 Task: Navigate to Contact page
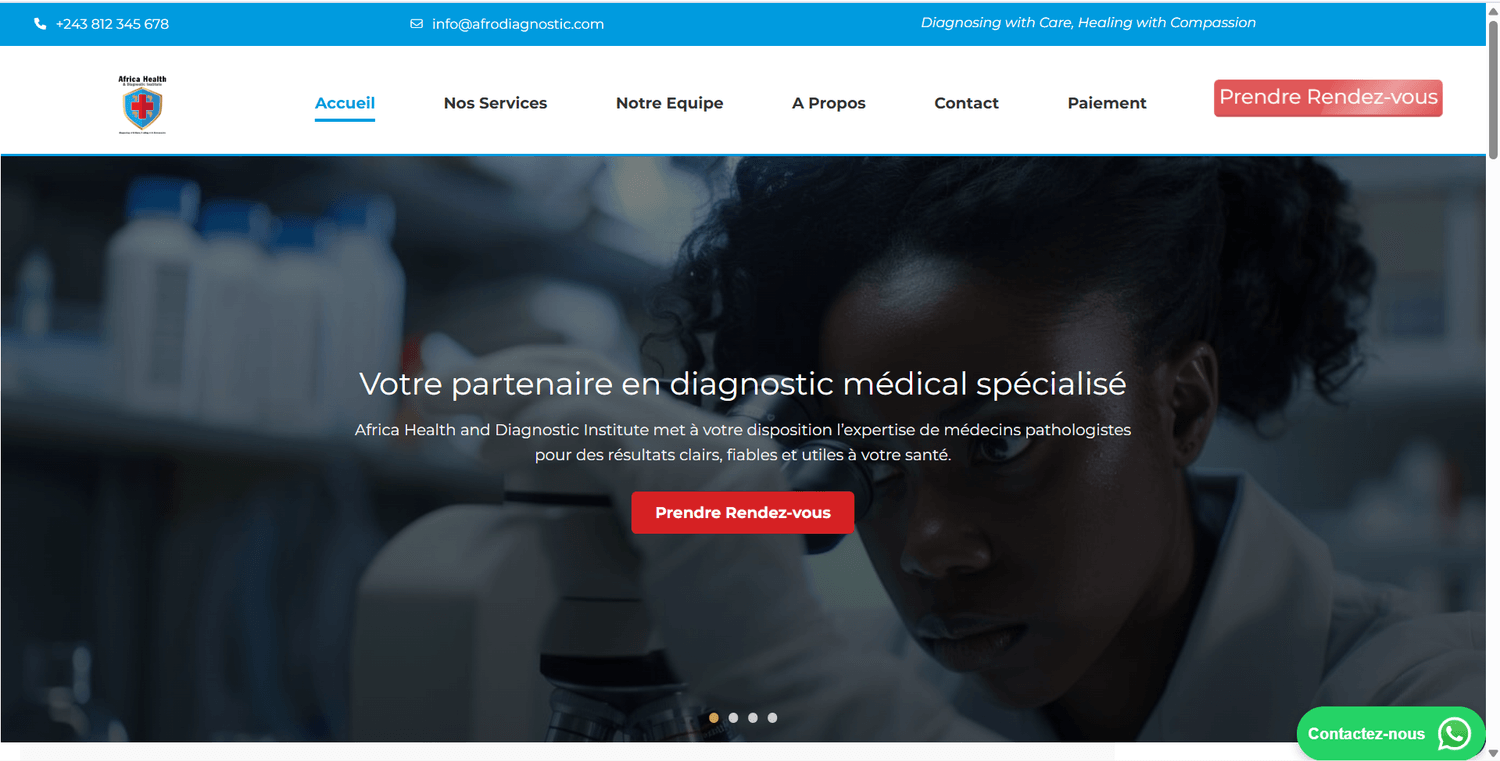tap(966, 103)
